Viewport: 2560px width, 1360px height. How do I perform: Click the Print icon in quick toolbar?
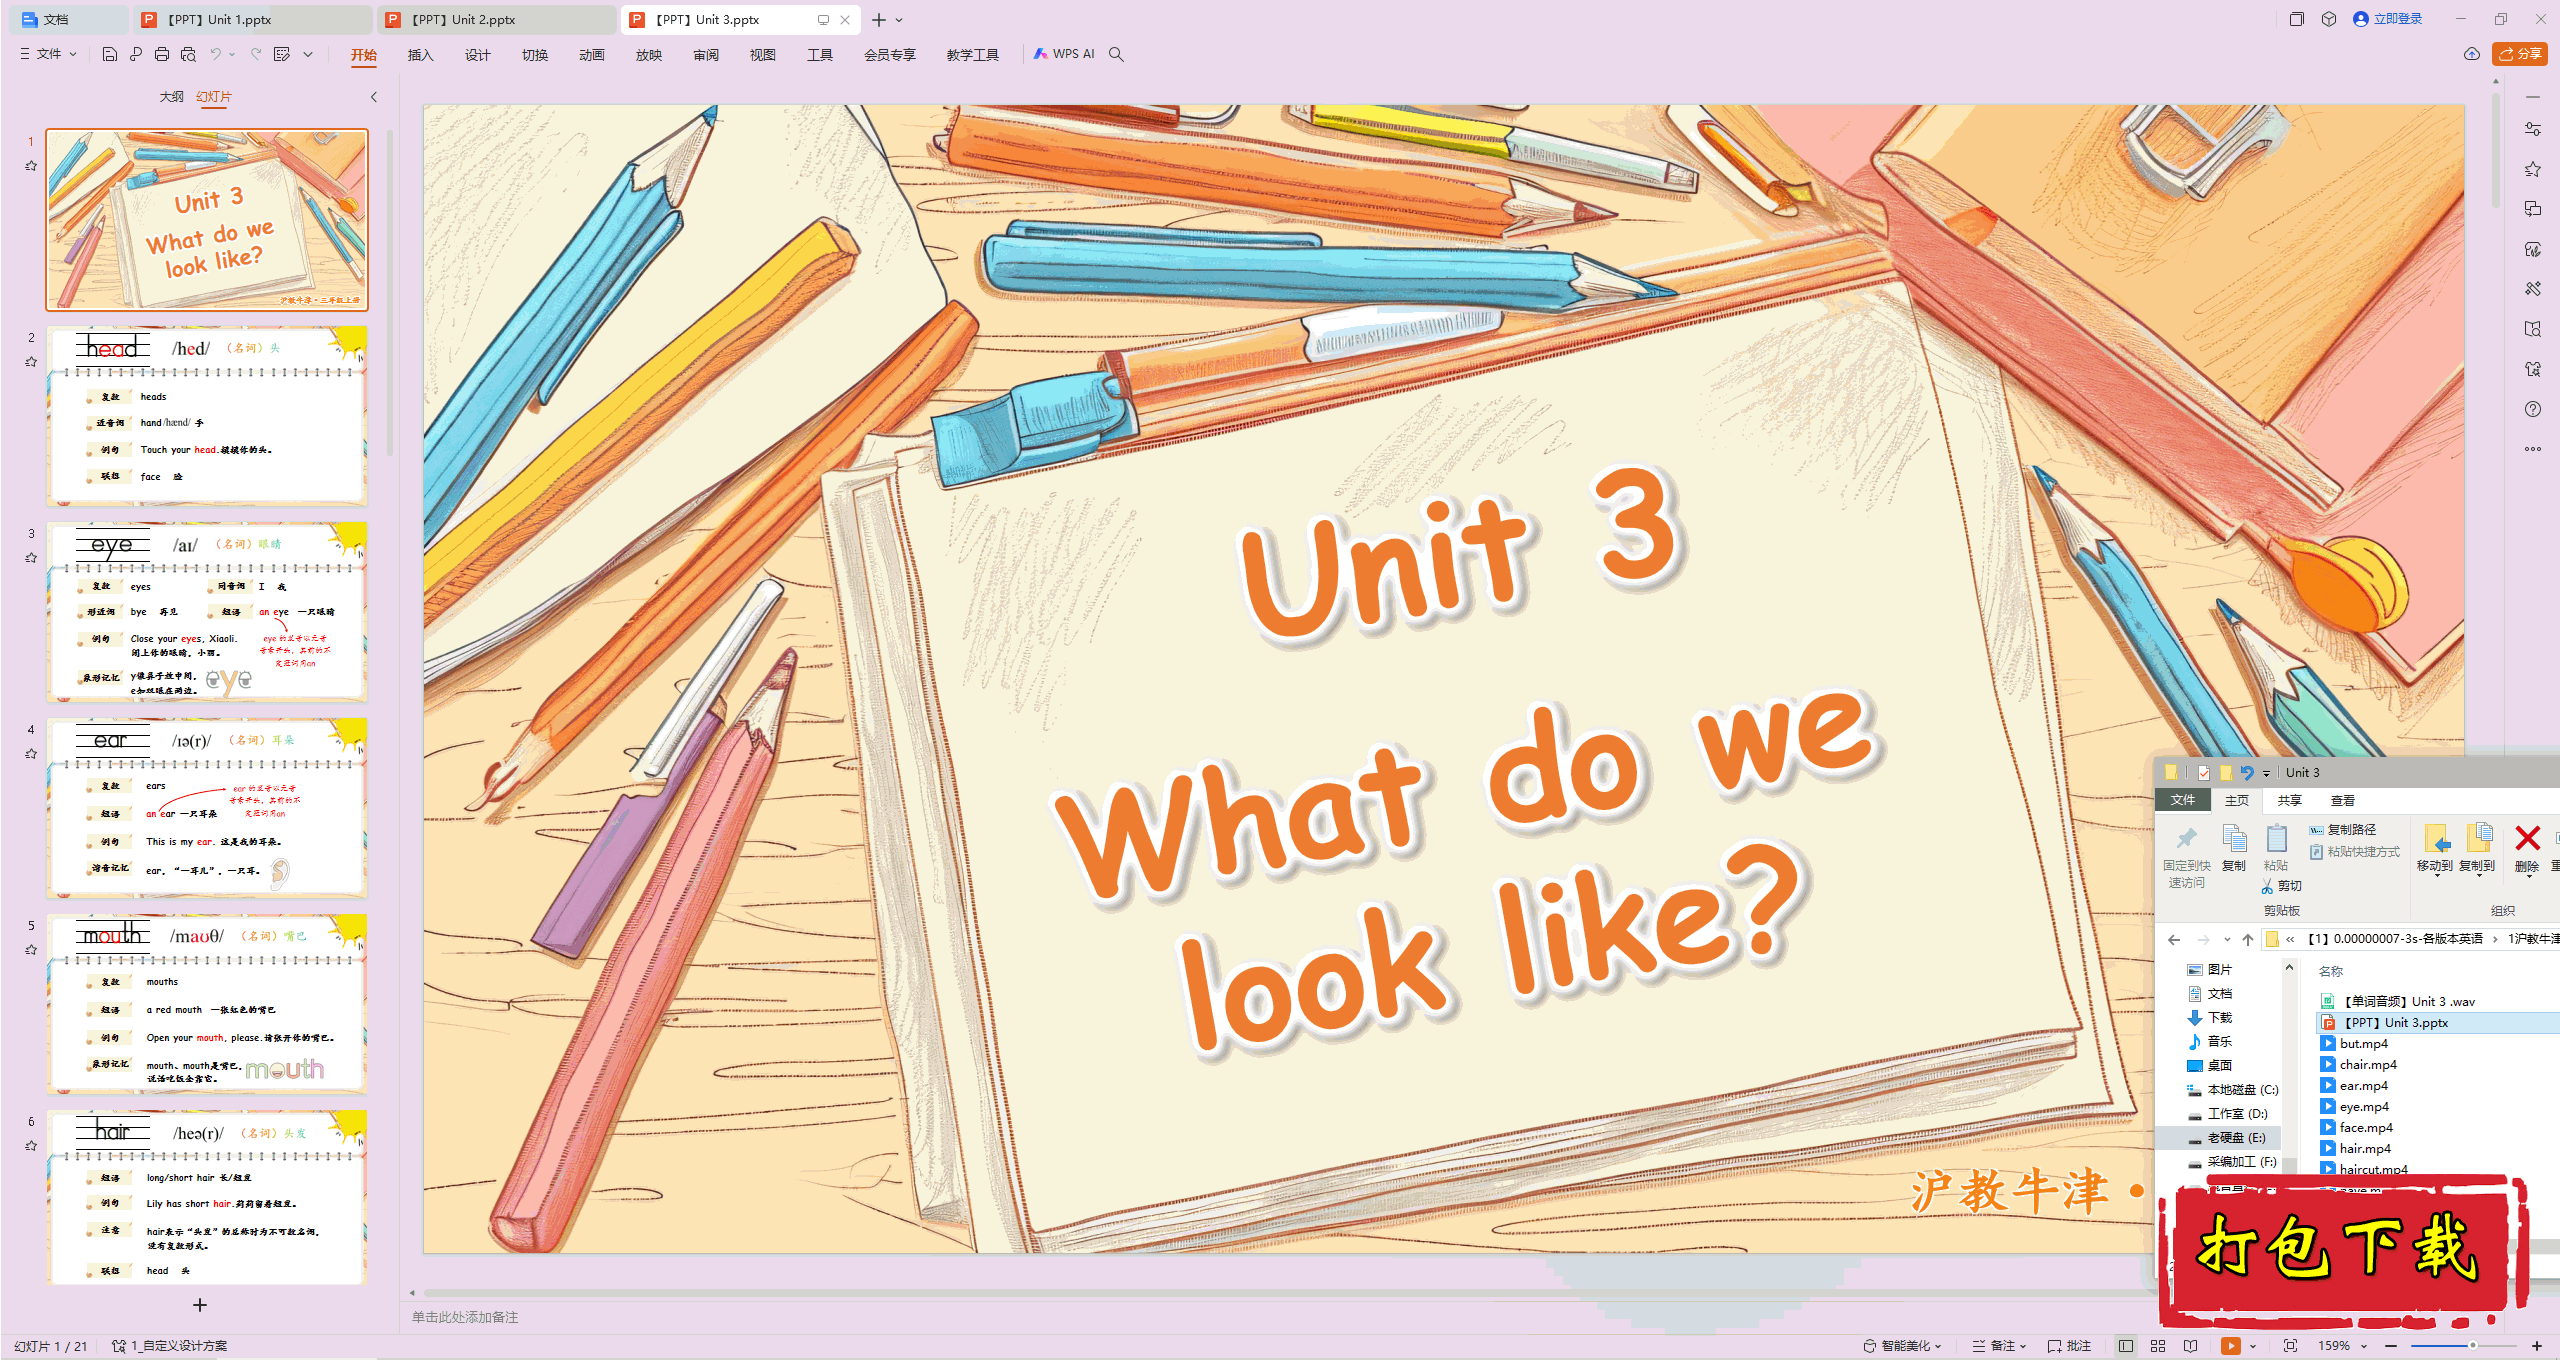(162, 54)
